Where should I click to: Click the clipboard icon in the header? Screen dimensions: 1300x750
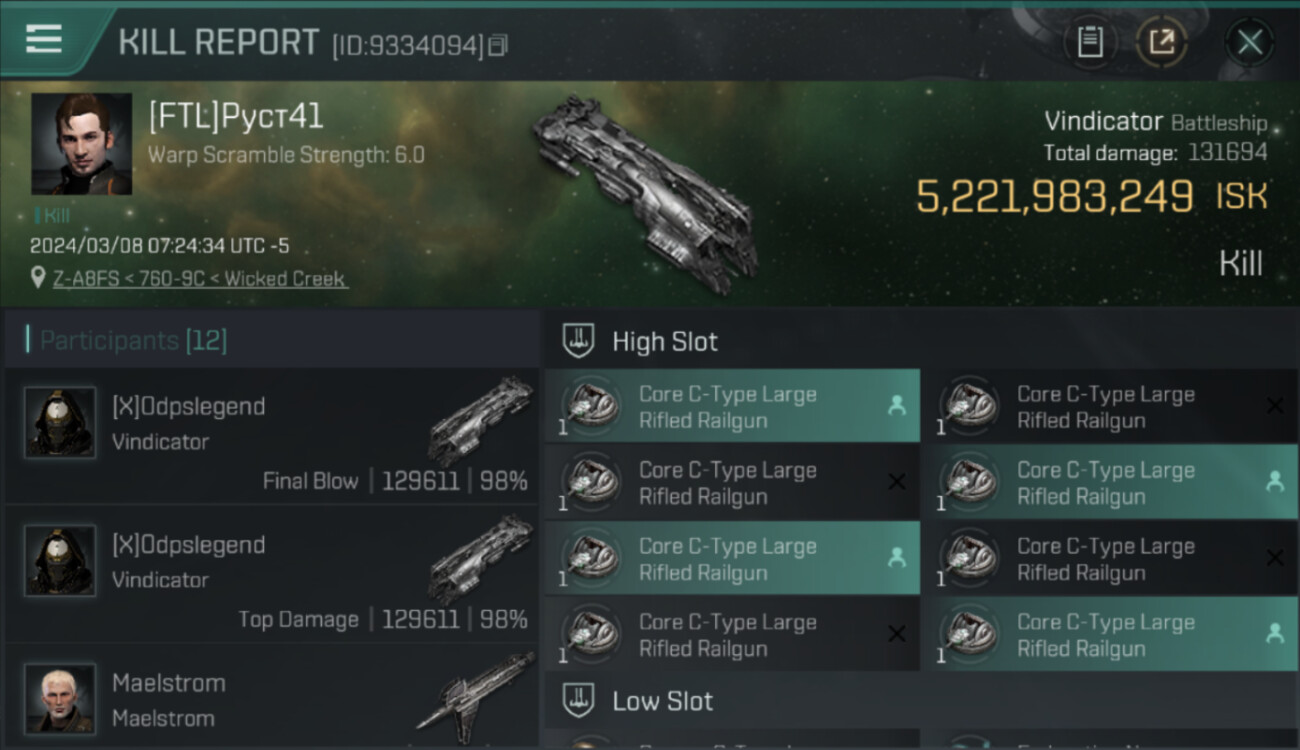tap(1090, 42)
